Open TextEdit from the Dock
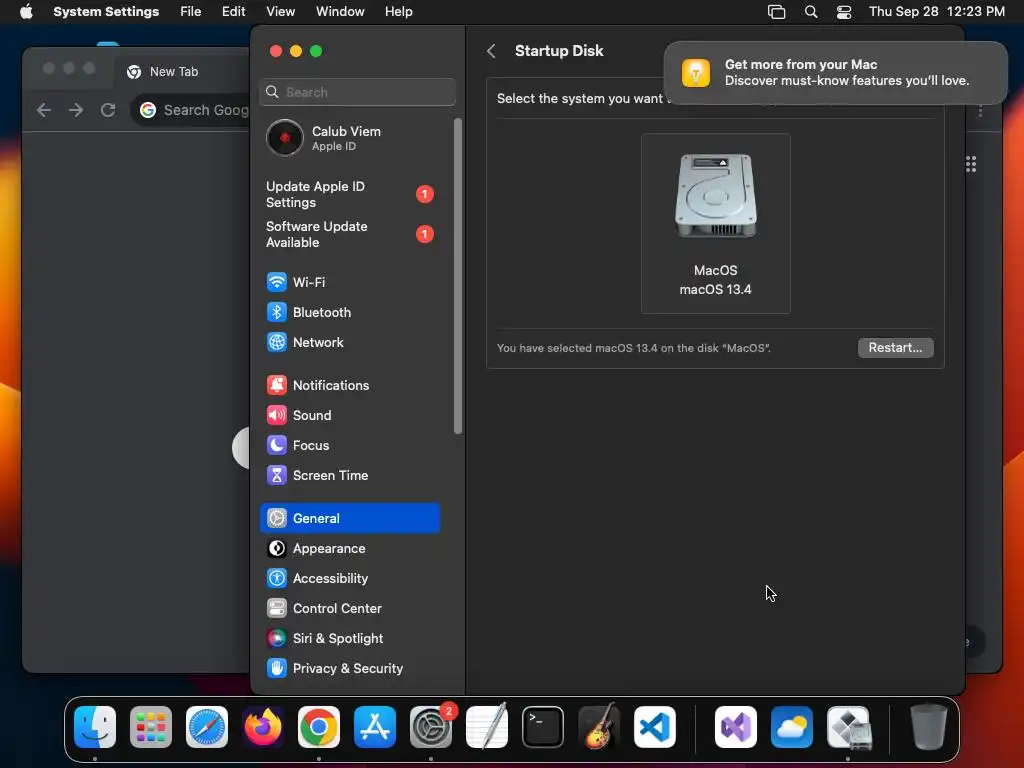The width and height of the screenshot is (1024, 768). click(487, 727)
